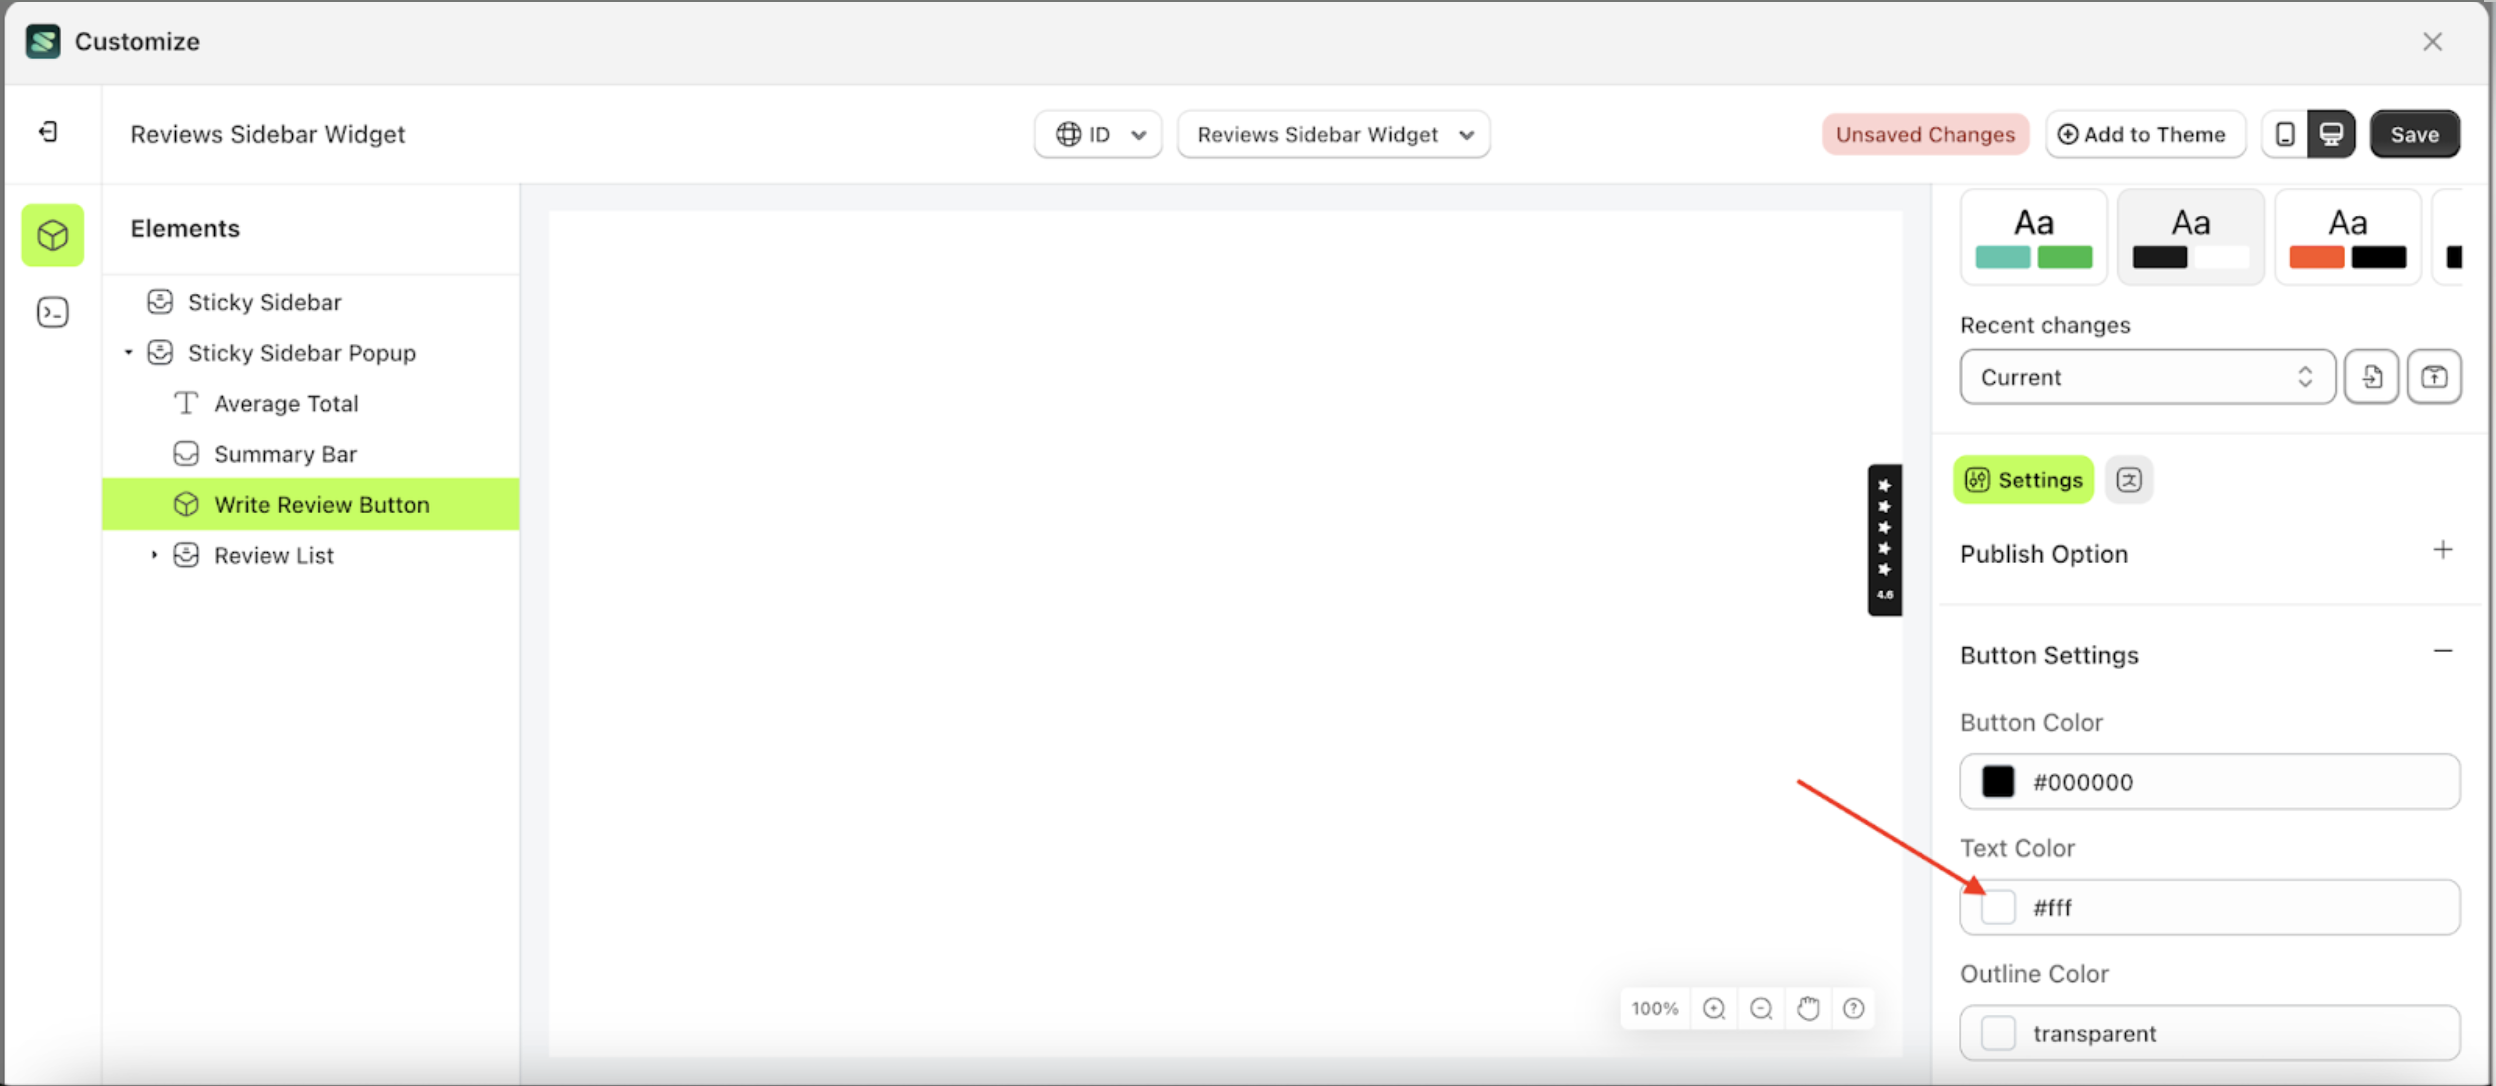Collapse the Sticky Sidebar Popup tree item
The height and width of the screenshot is (1086, 2496).
(128, 352)
